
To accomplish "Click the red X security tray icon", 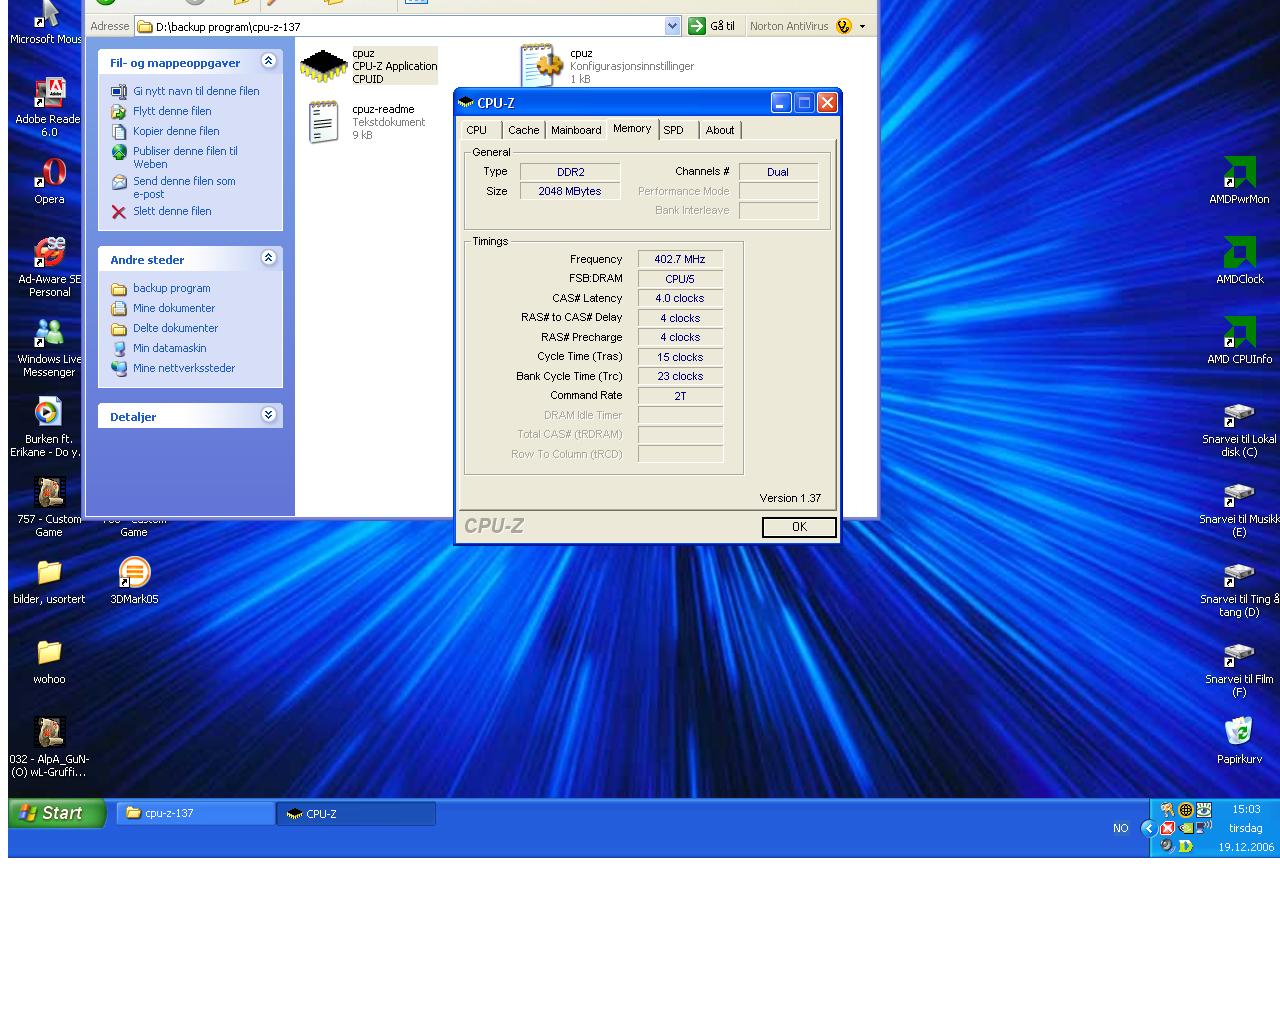I will click(1167, 828).
